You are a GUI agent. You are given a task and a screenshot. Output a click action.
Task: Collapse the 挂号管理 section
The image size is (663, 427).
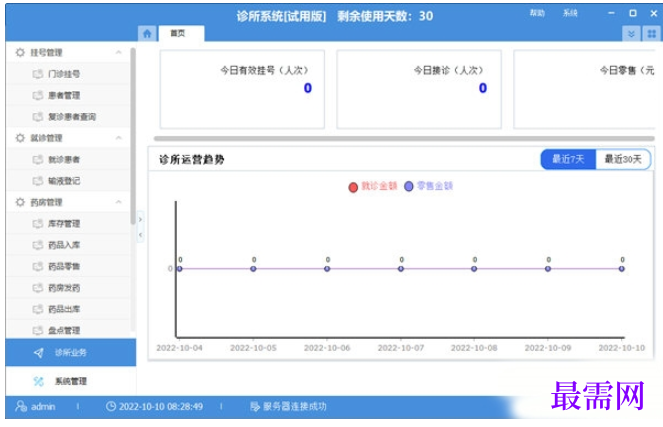tap(119, 52)
